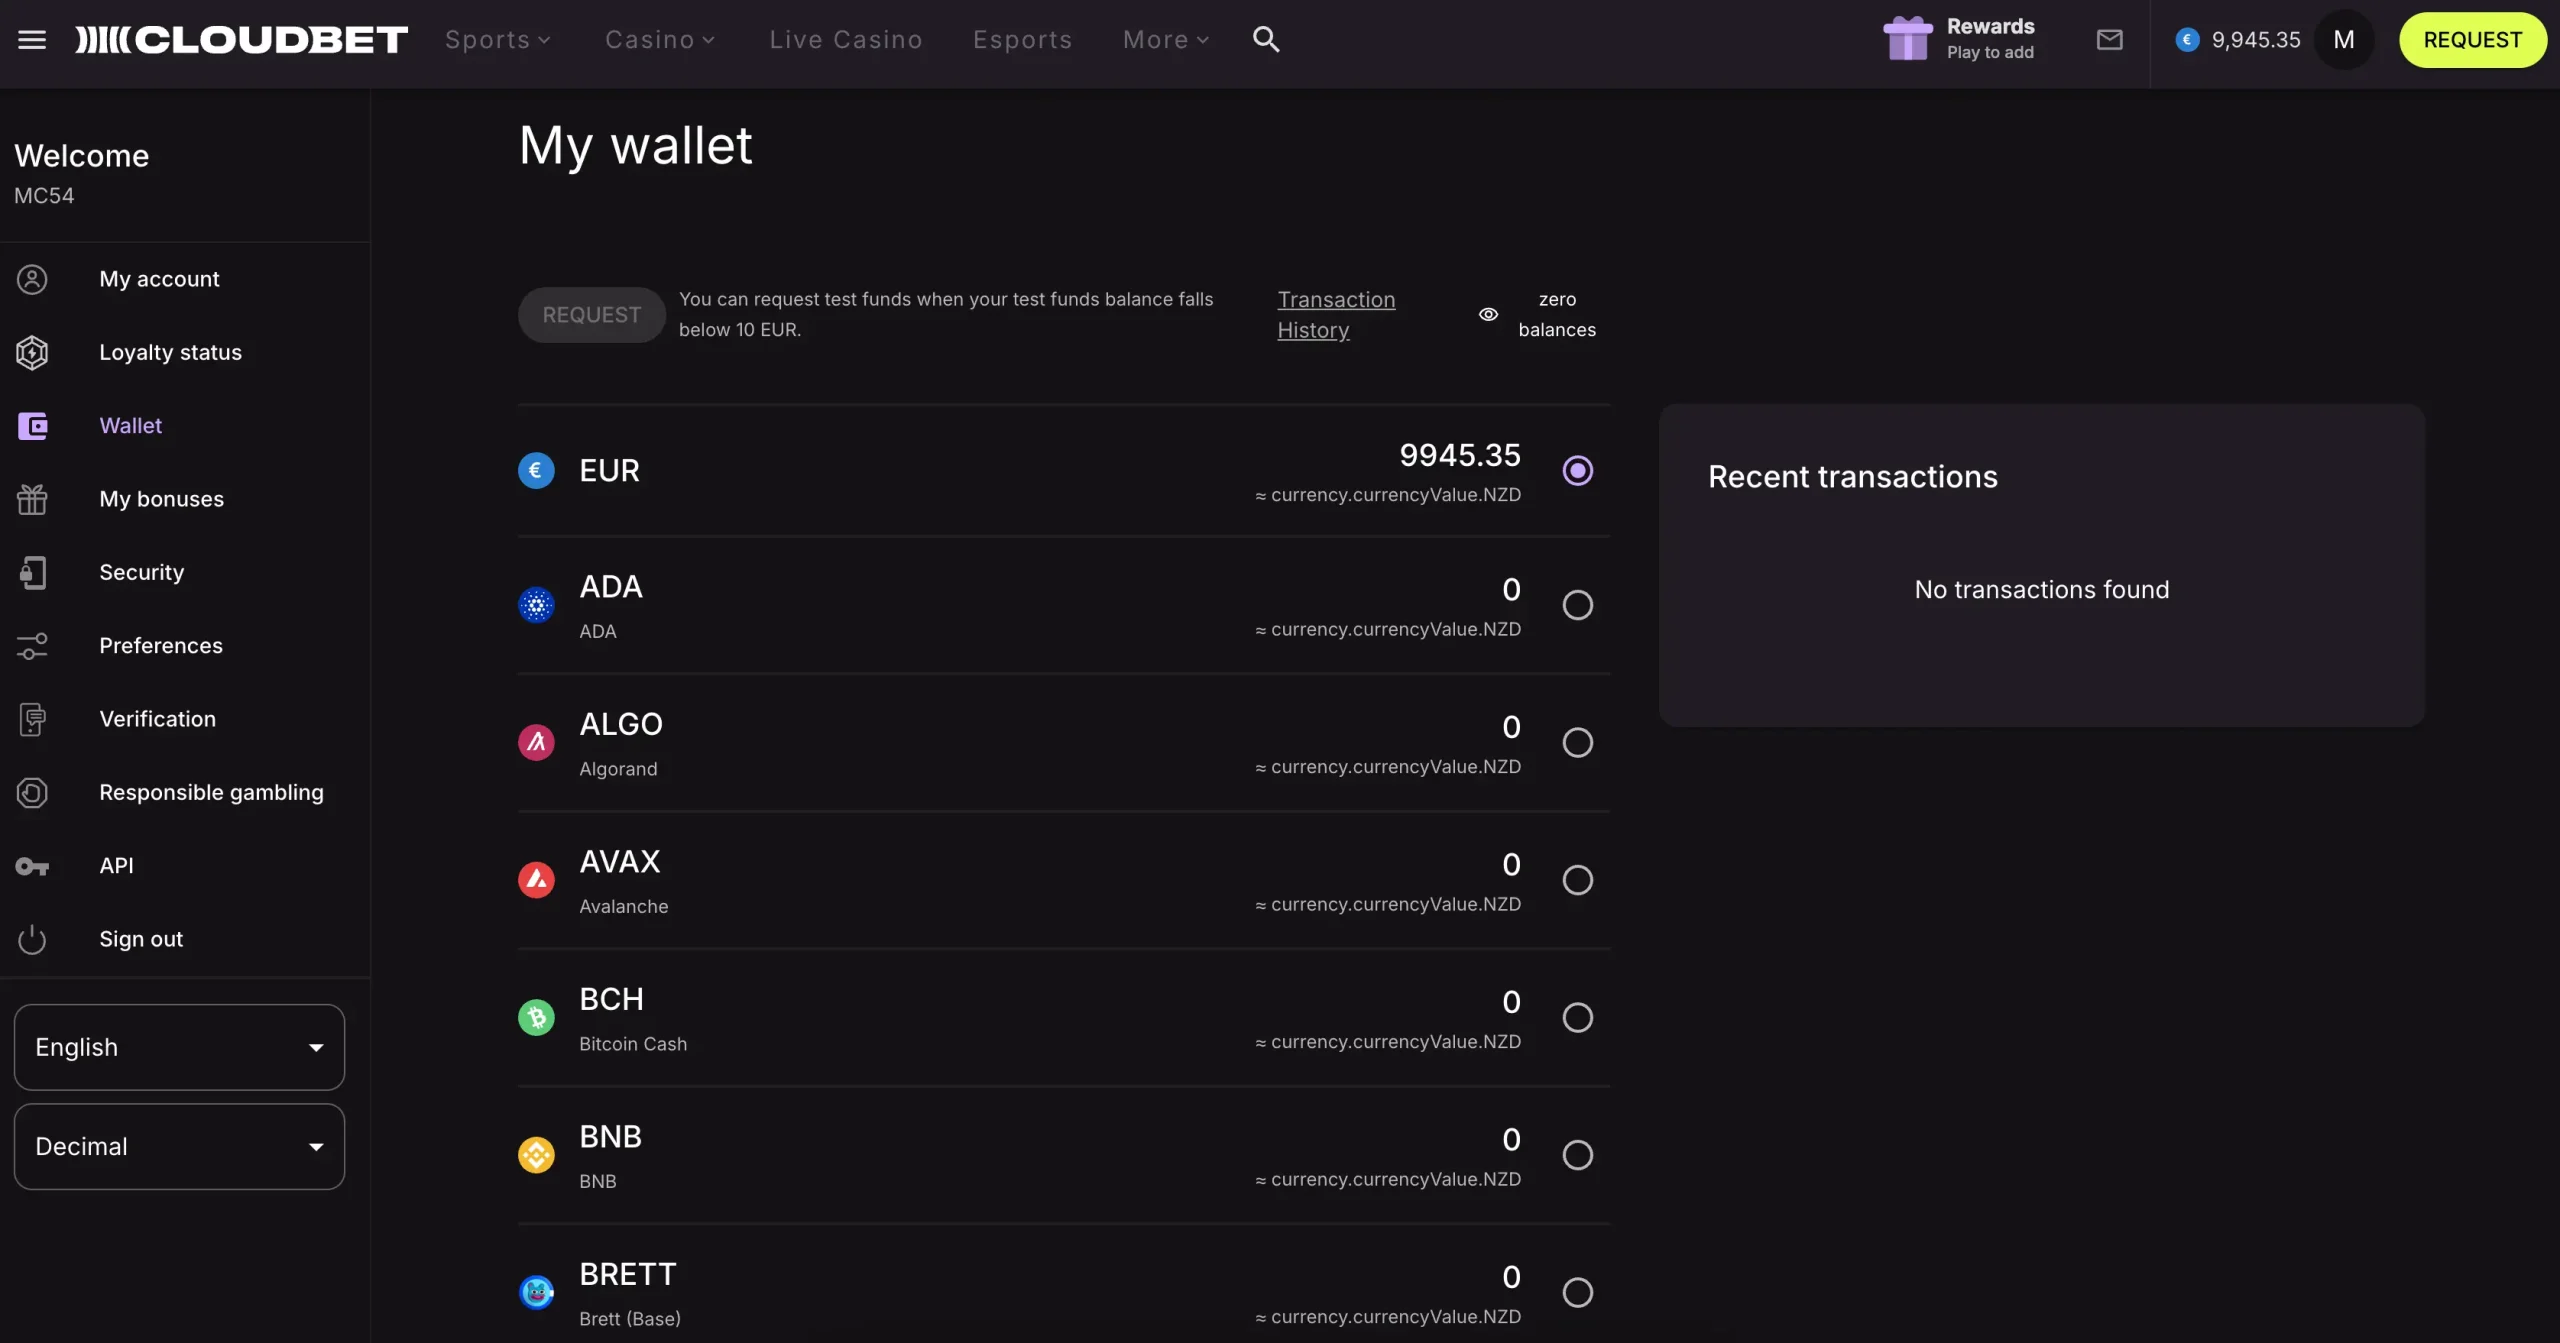
Task: Open the hamburger menu icon
Action: click(x=32, y=39)
